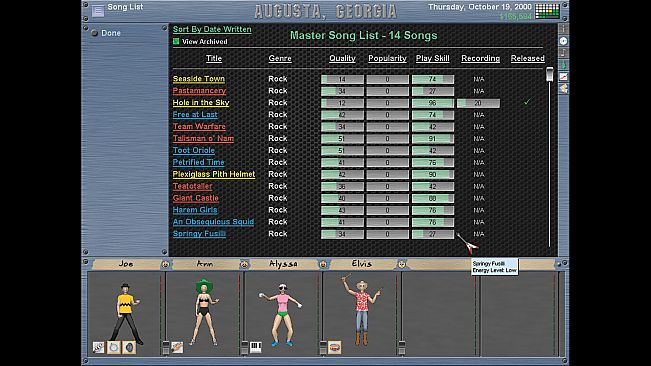Click the green money balance amount

pos(515,17)
